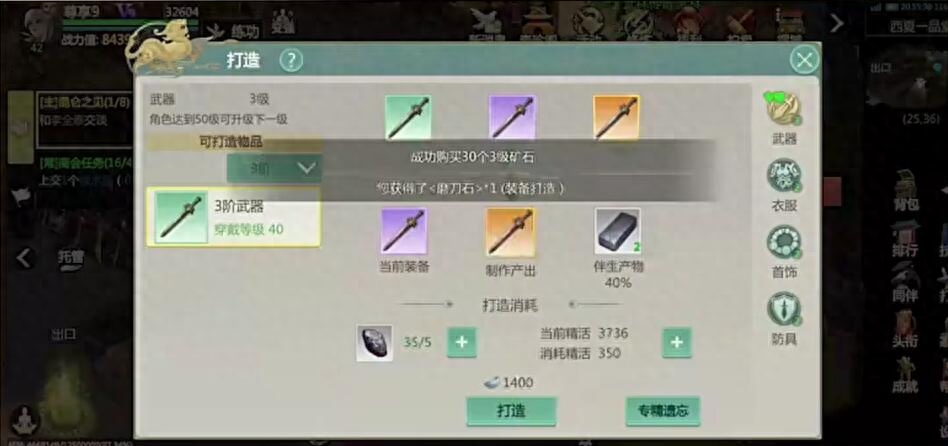
Task: Select the 武器 weapon category icon
Action: coord(783,109)
